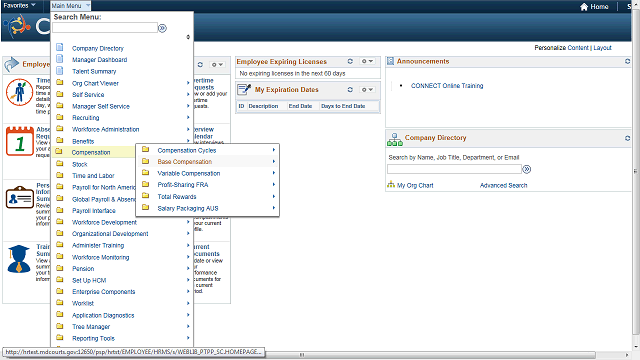Select the Recruiting menu item
640x360 pixels.
[x=86, y=118]
